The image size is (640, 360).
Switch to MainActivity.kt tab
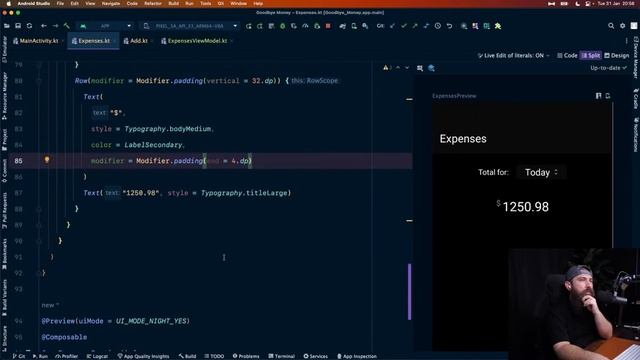click(38, 41)
